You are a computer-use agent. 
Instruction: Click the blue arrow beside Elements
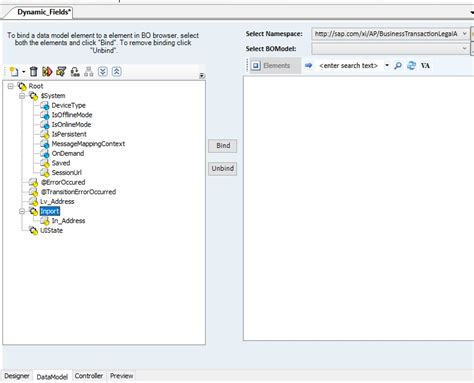[309, 65]
